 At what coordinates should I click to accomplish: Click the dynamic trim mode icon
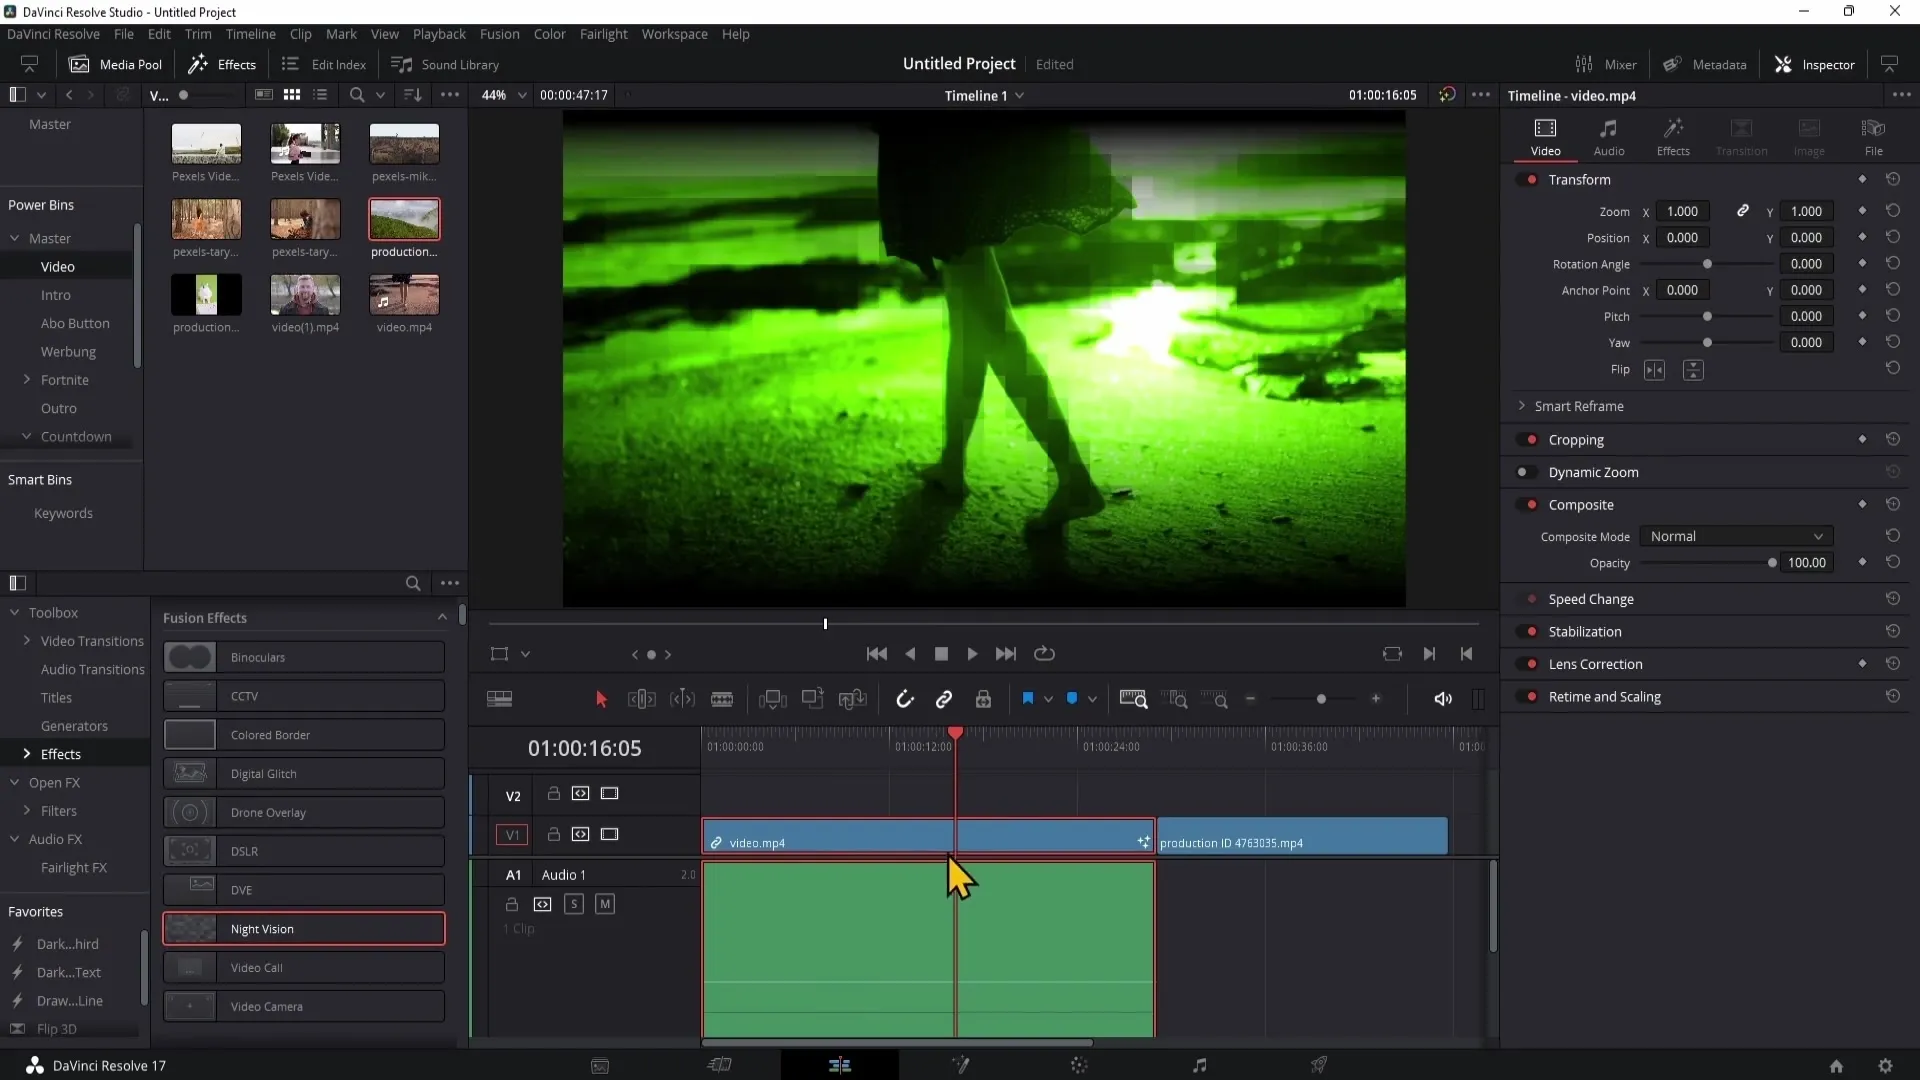(x=682, y=699)
